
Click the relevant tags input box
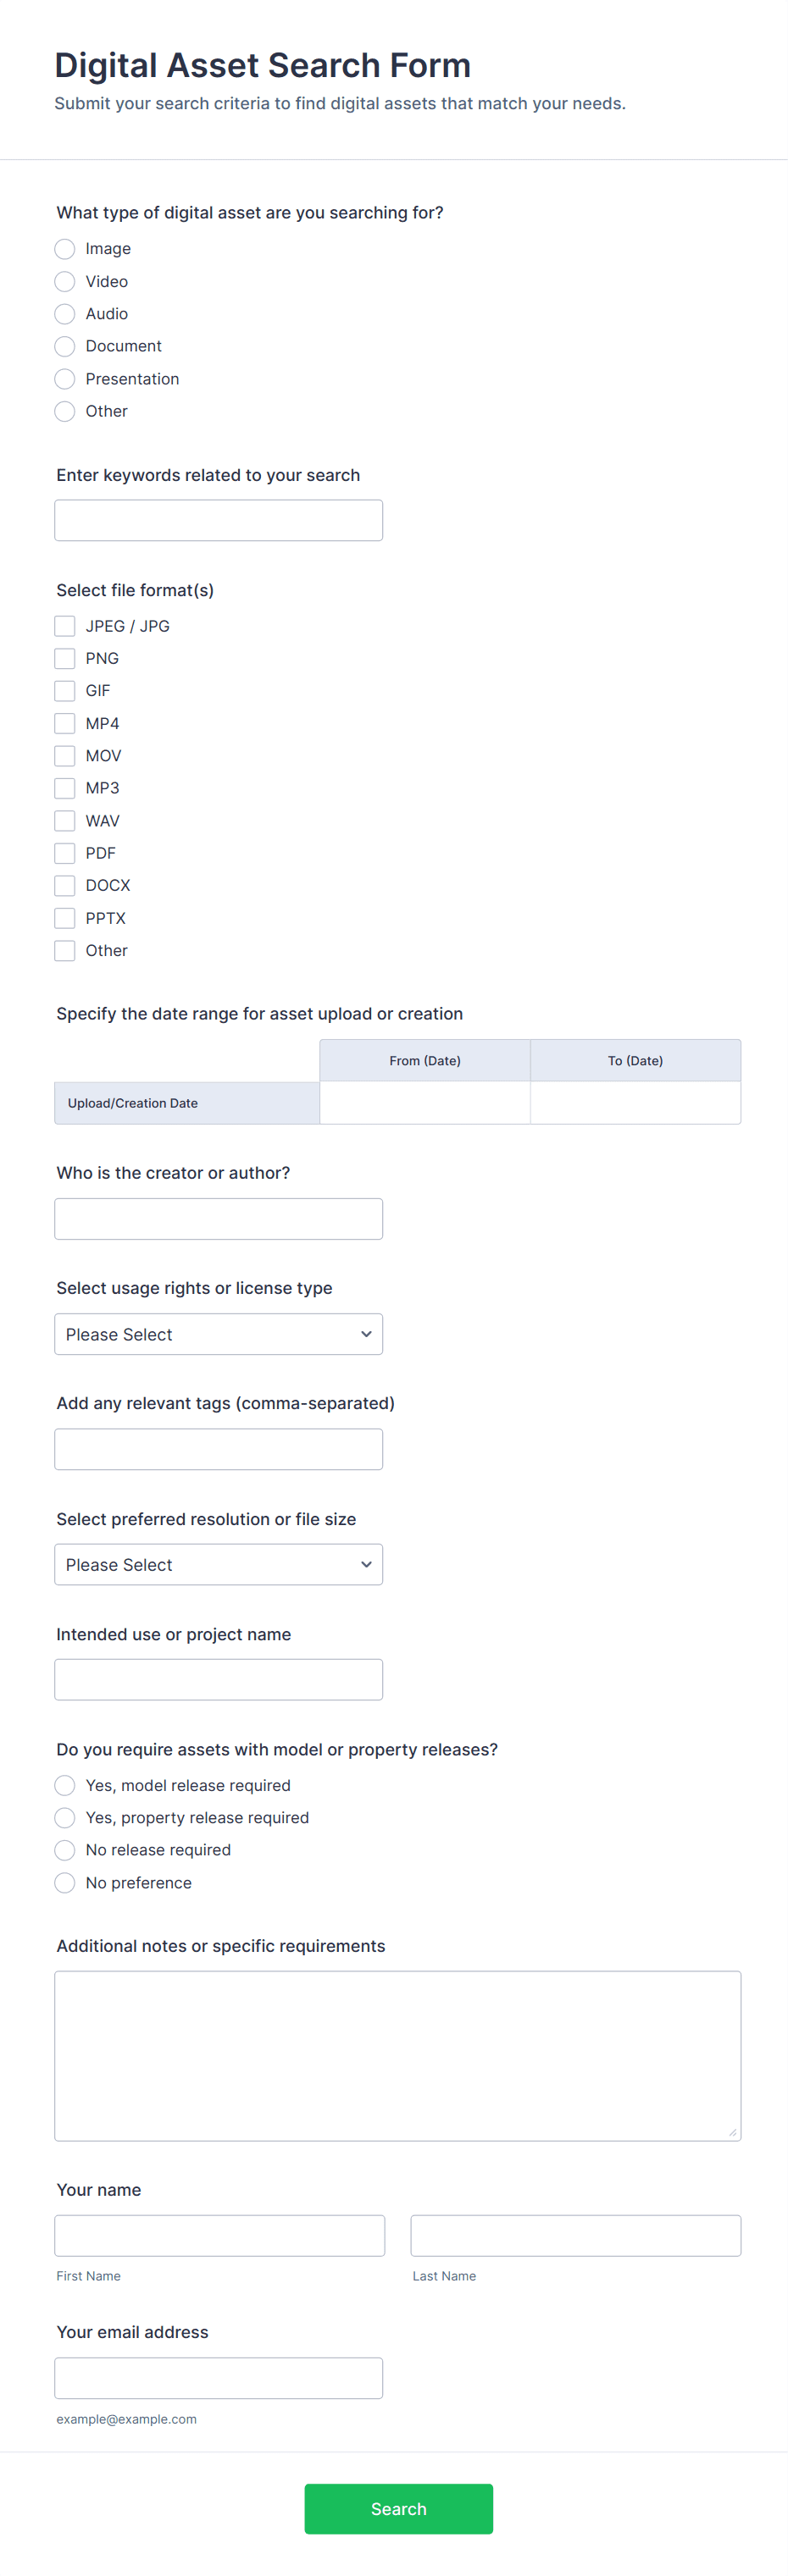[x=218, y=1449]
